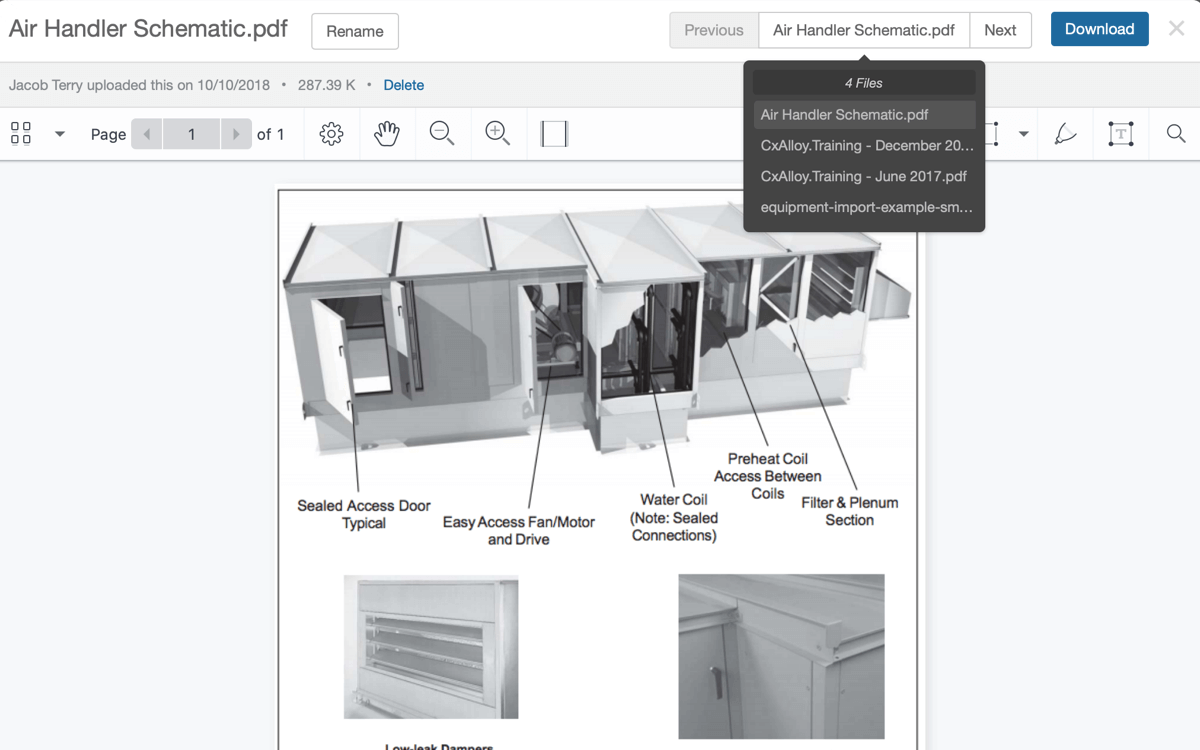This screenshot has width=1200, height=750.
Task: Open viewer settings gear icon
Action: (x=332, y=134)
